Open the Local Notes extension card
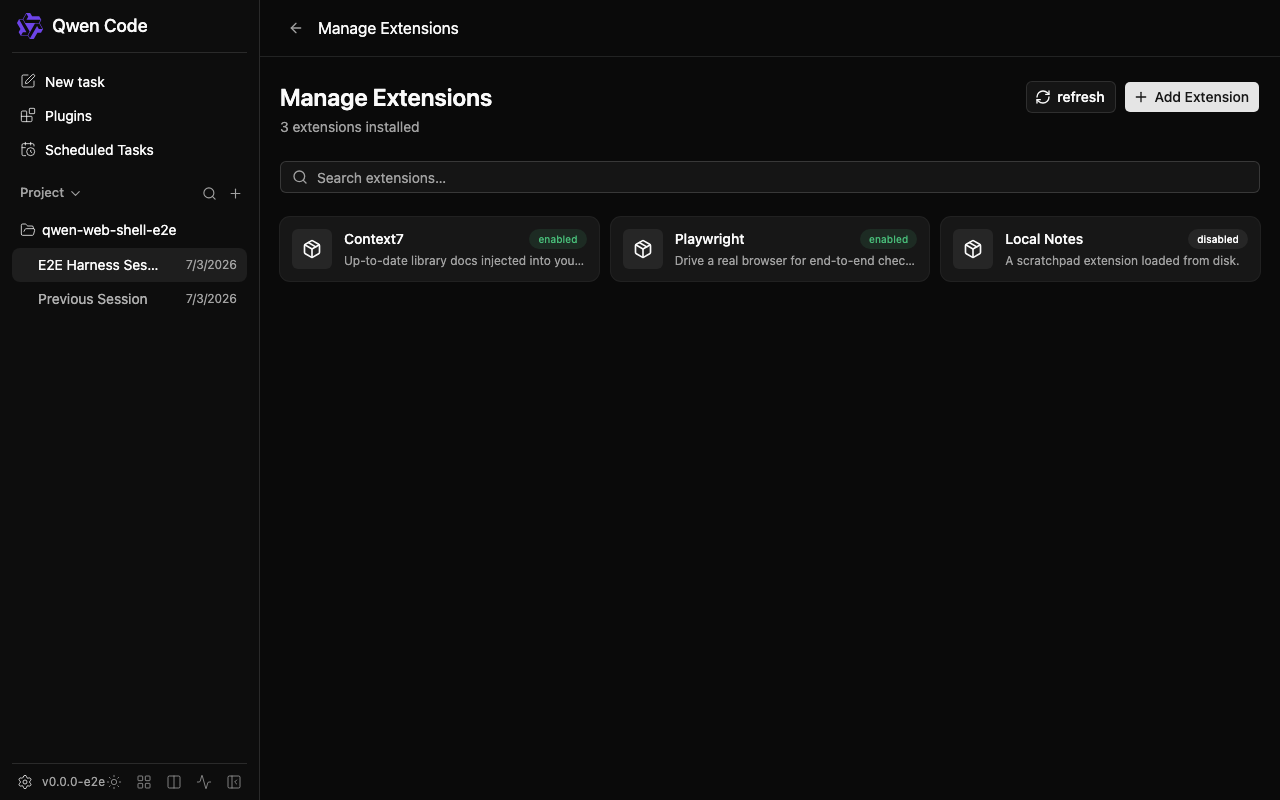 tap(1100, 249)
